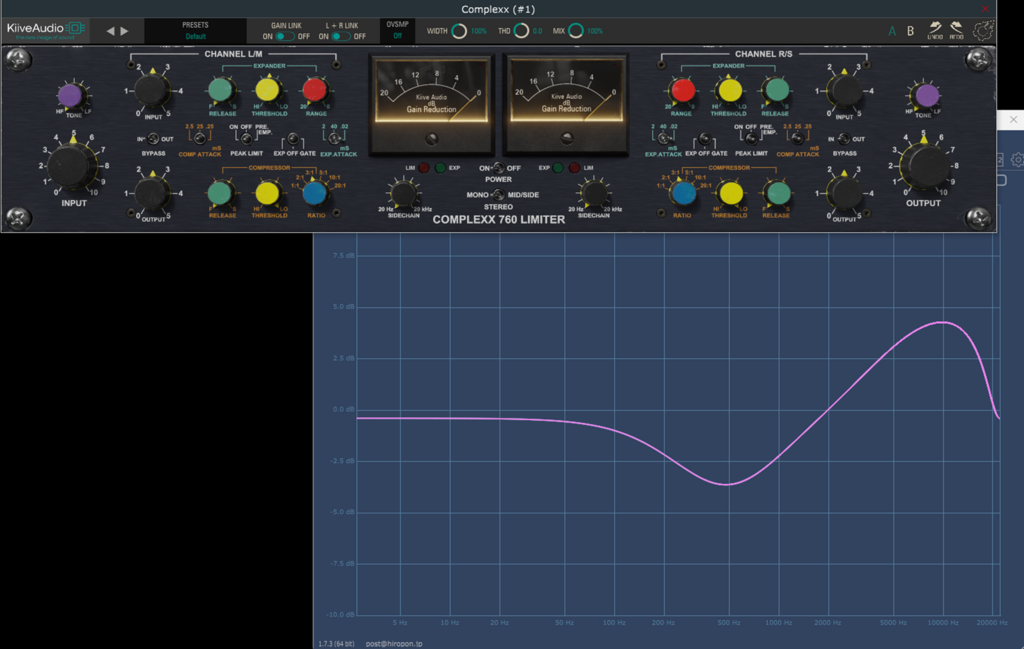Click right gain reduction meter adjustment screw
The image size is (1024, 649).
[x=566, y=138]
